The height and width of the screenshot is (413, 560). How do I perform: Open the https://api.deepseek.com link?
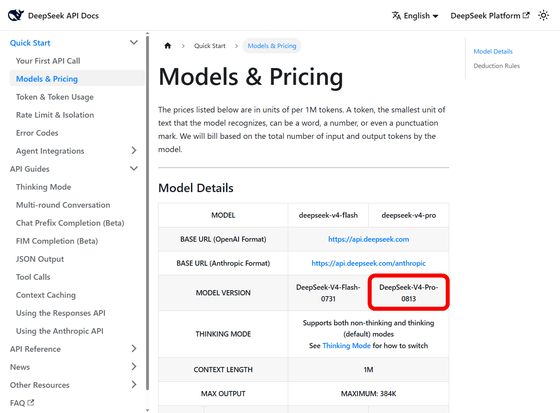tap(369, 239)
